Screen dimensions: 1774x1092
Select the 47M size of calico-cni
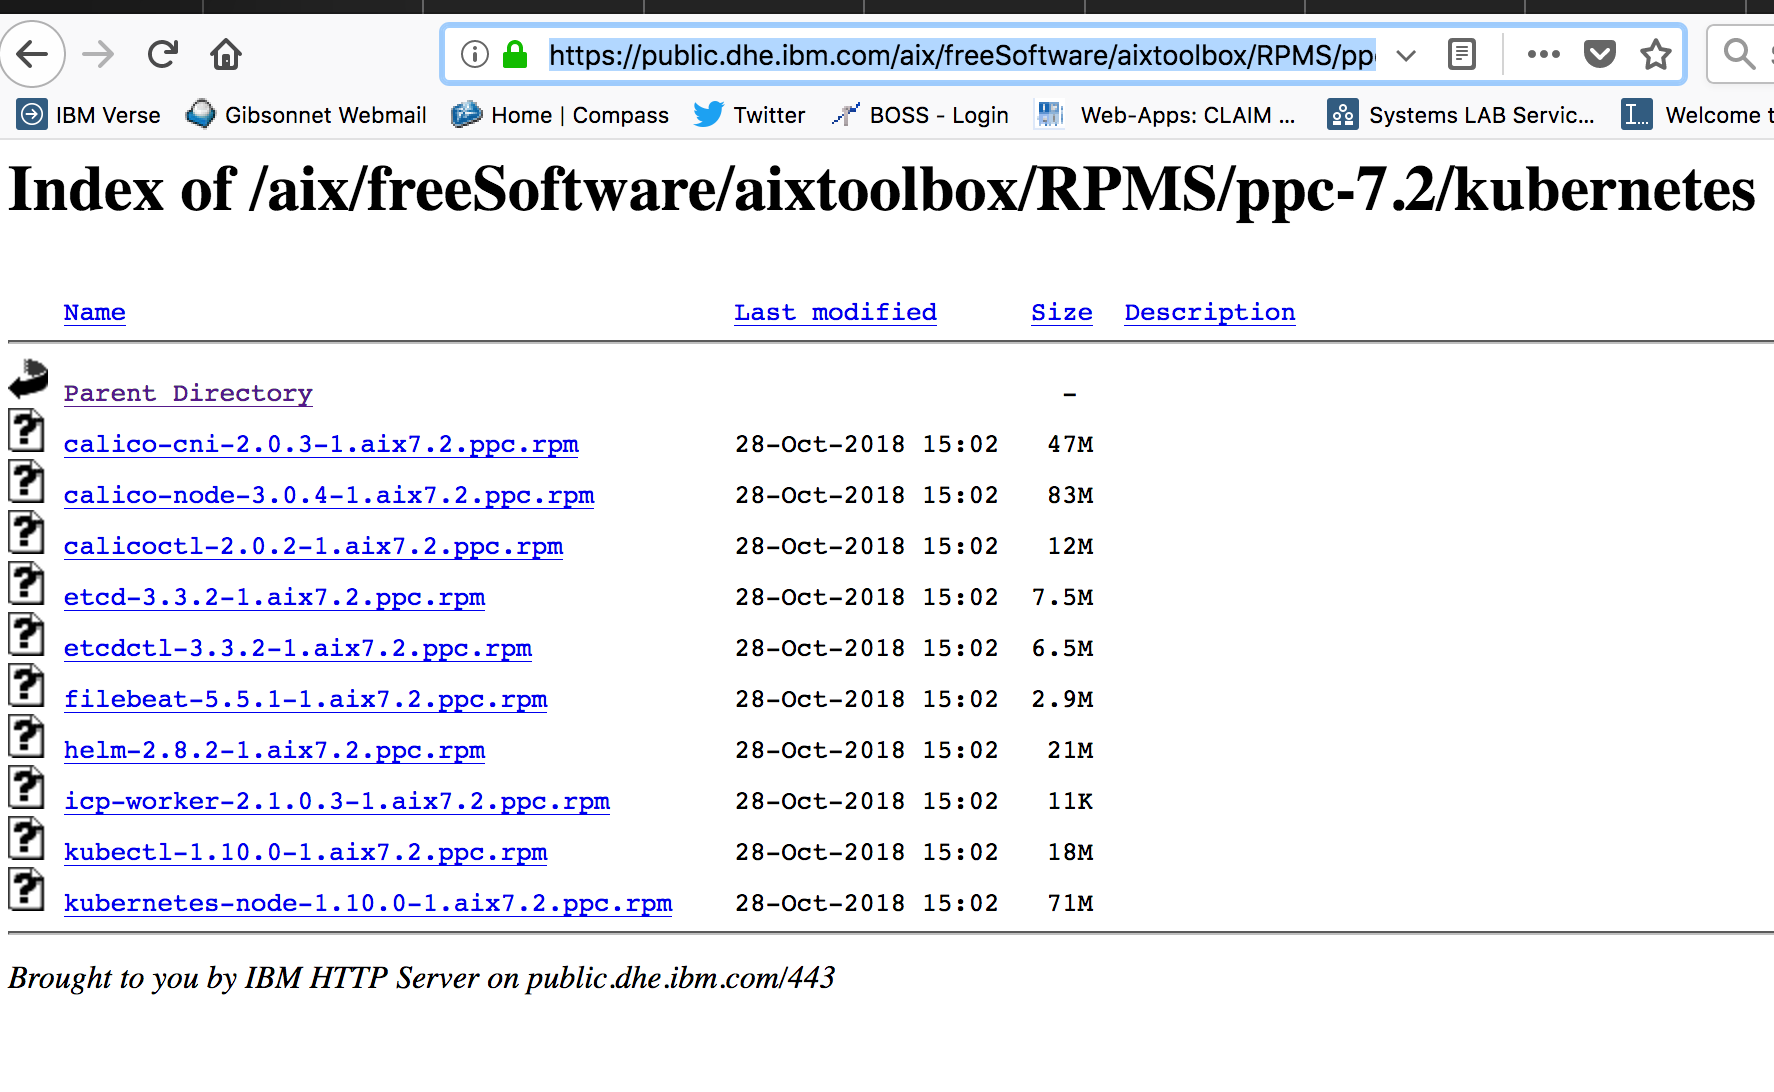1070,444
